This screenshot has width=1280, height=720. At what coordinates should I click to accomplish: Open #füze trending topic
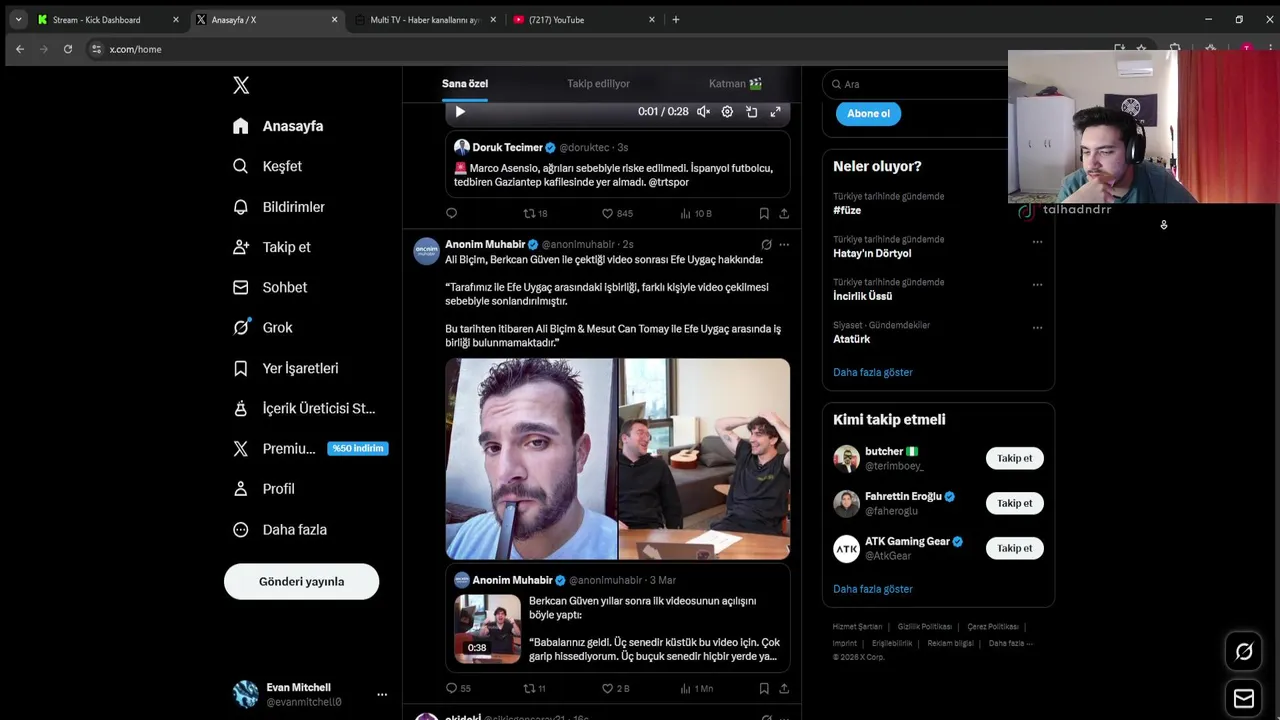point(847,210)
